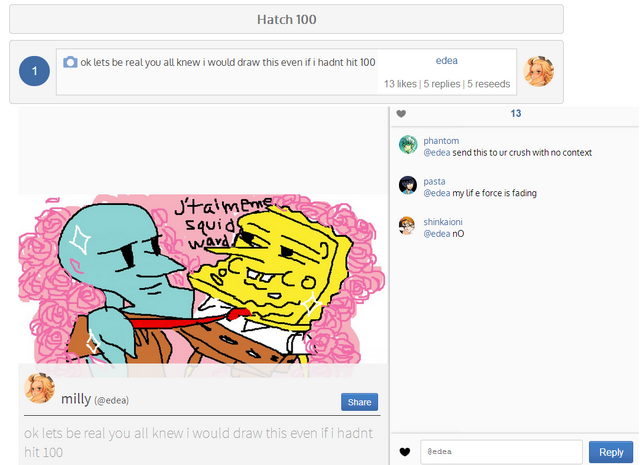The height and width of the screenshot is (465, 640).
Task: Click the blue number 1 rank badge
Action: 34,71
